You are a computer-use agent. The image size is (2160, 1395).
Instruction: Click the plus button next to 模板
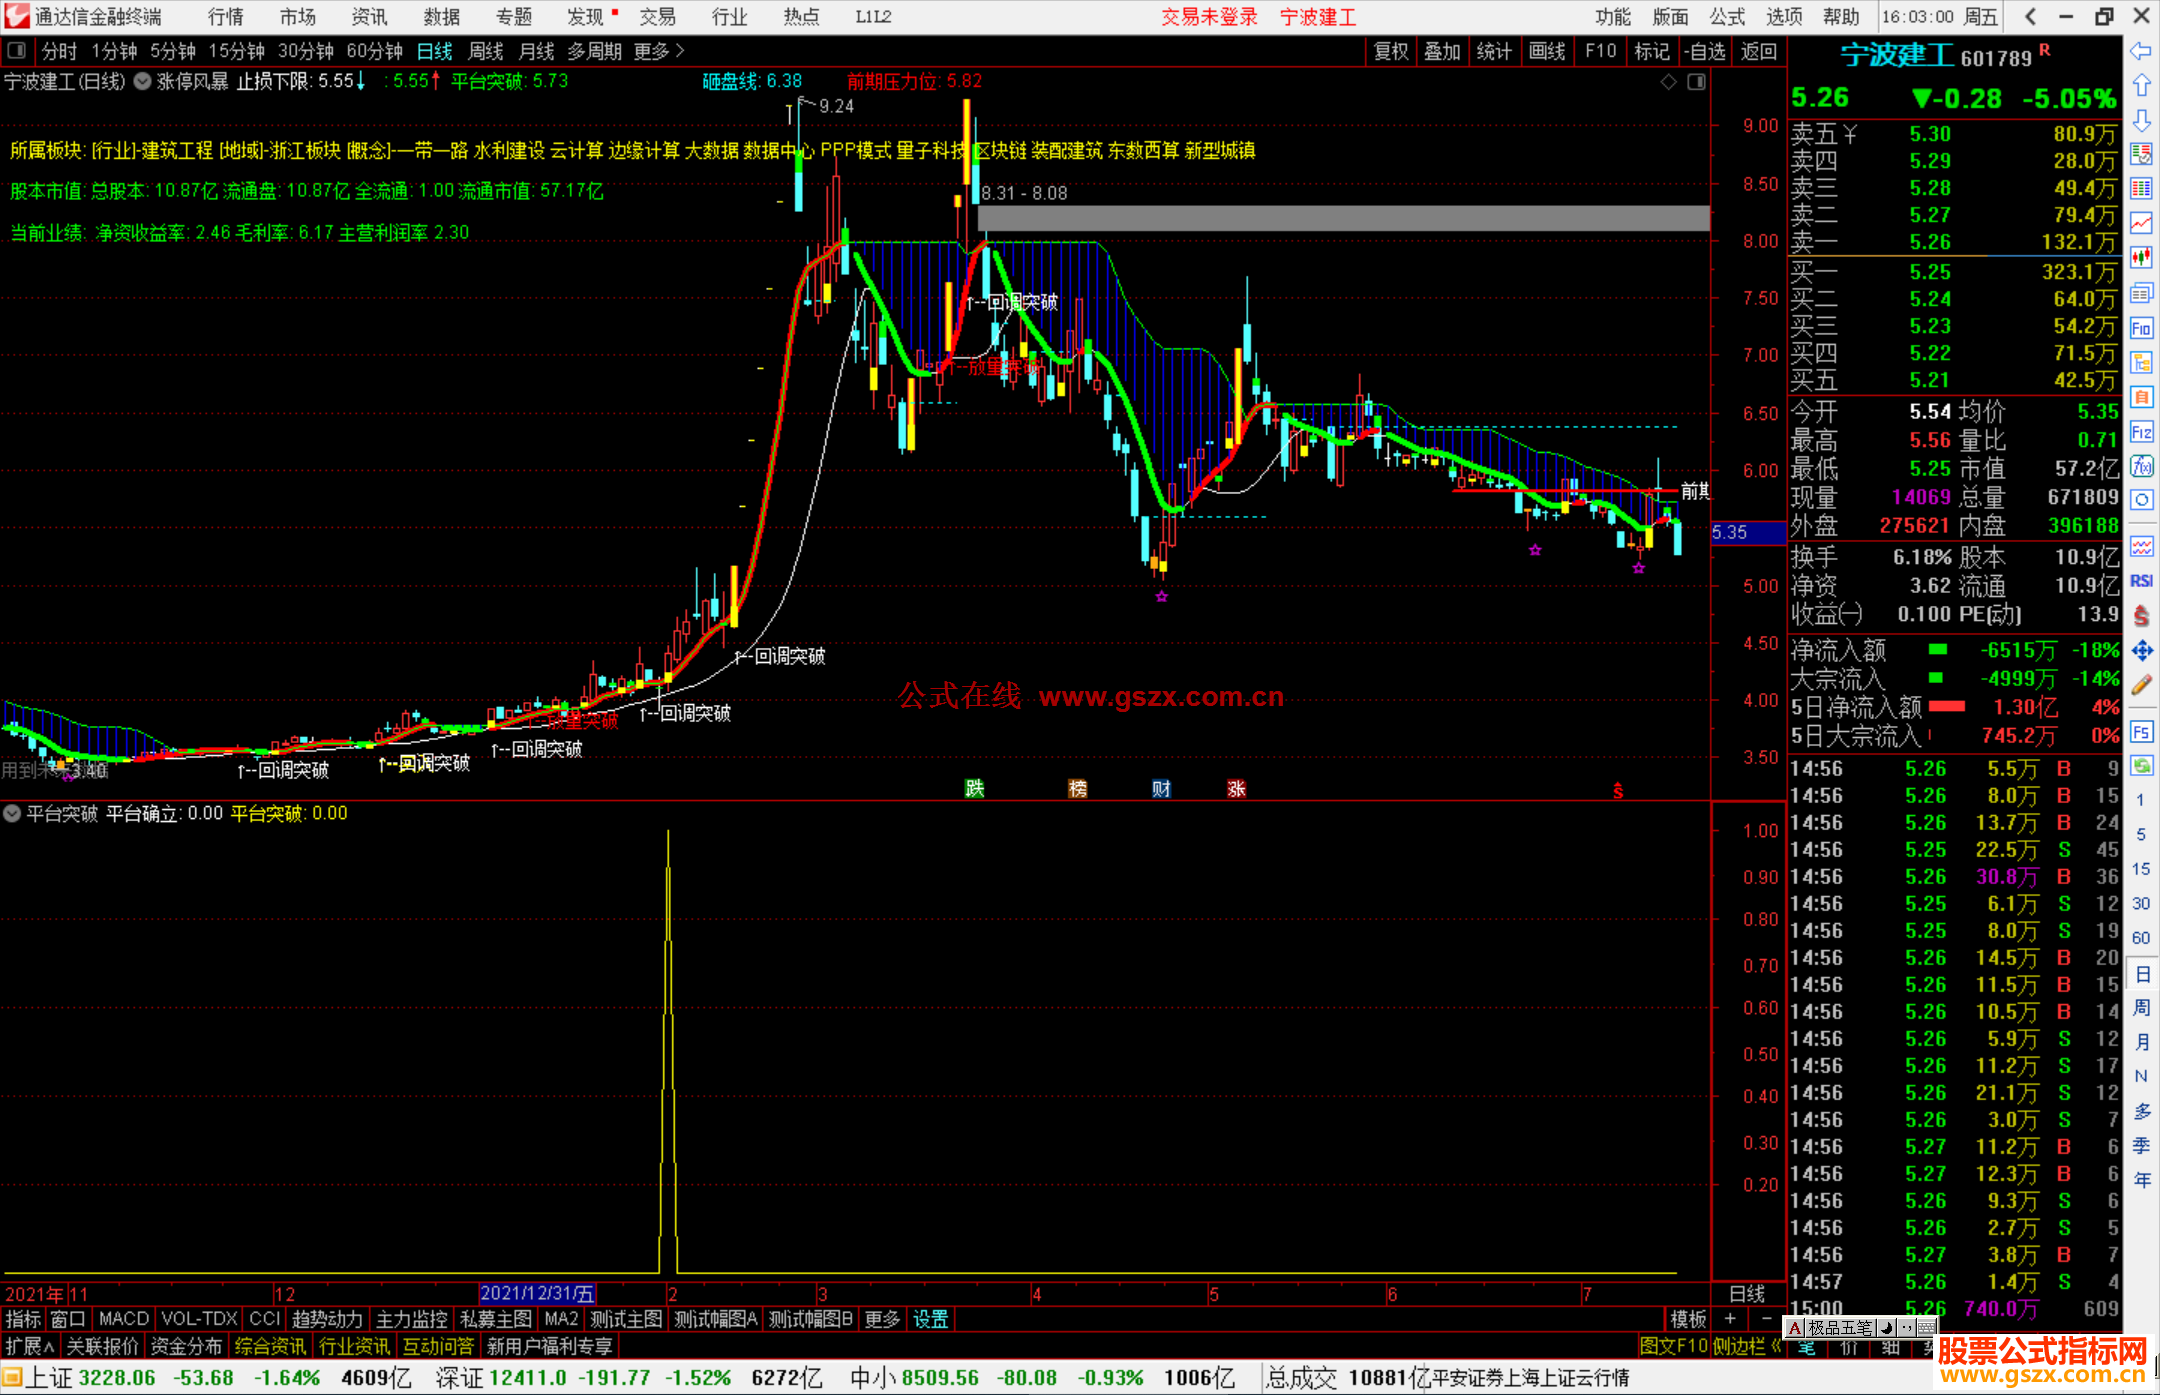pyautogui.click(x=1730, y=1319)
